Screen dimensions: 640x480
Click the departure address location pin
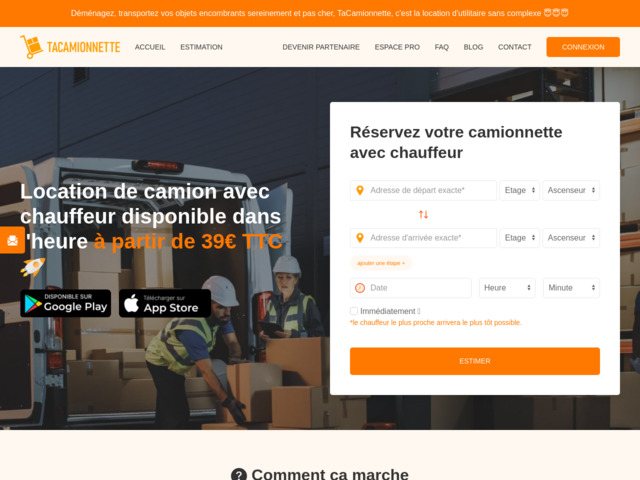tap(360, 190)
